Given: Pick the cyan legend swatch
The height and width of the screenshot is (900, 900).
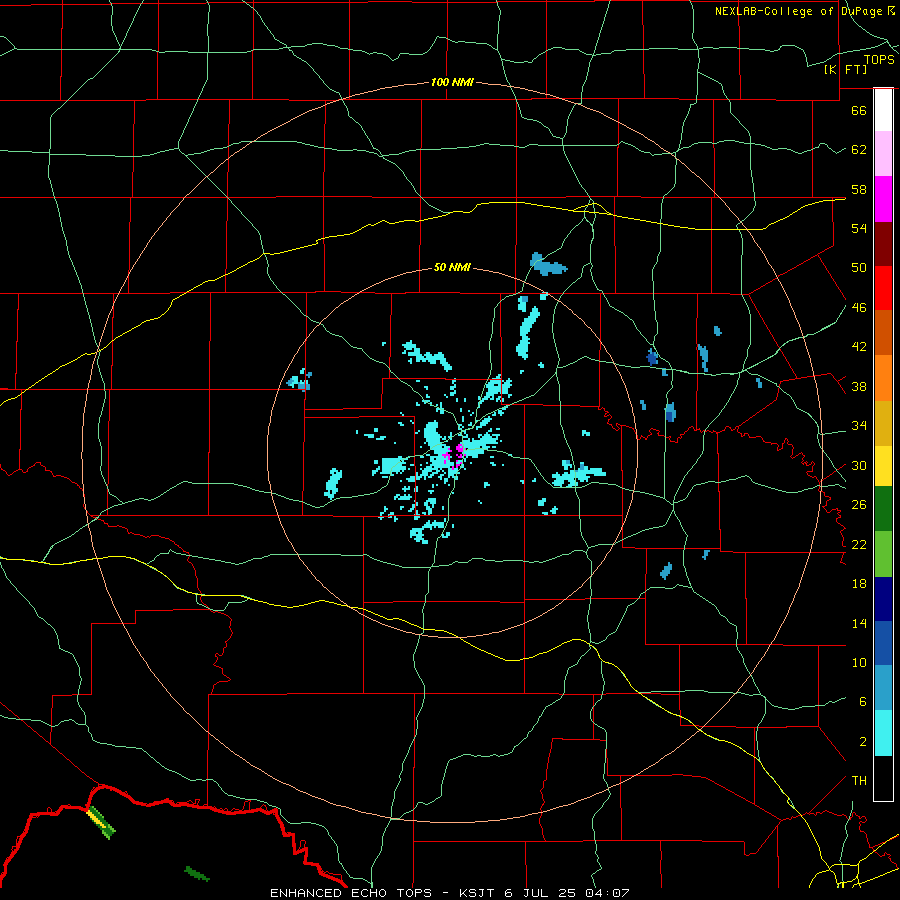Looking at the screenshot, I should (x=883, y=733).
